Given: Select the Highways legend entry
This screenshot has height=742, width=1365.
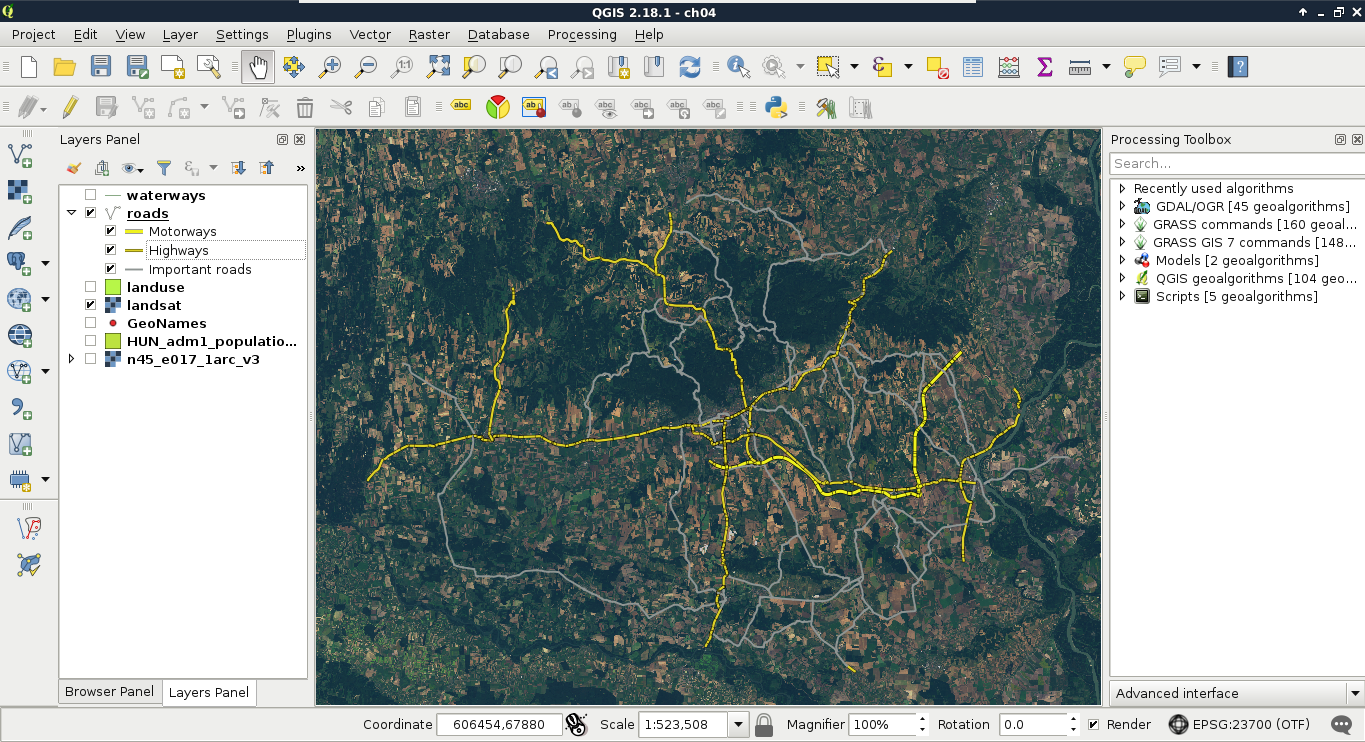Looking at the screenshot, I should (x=178, y=250).
